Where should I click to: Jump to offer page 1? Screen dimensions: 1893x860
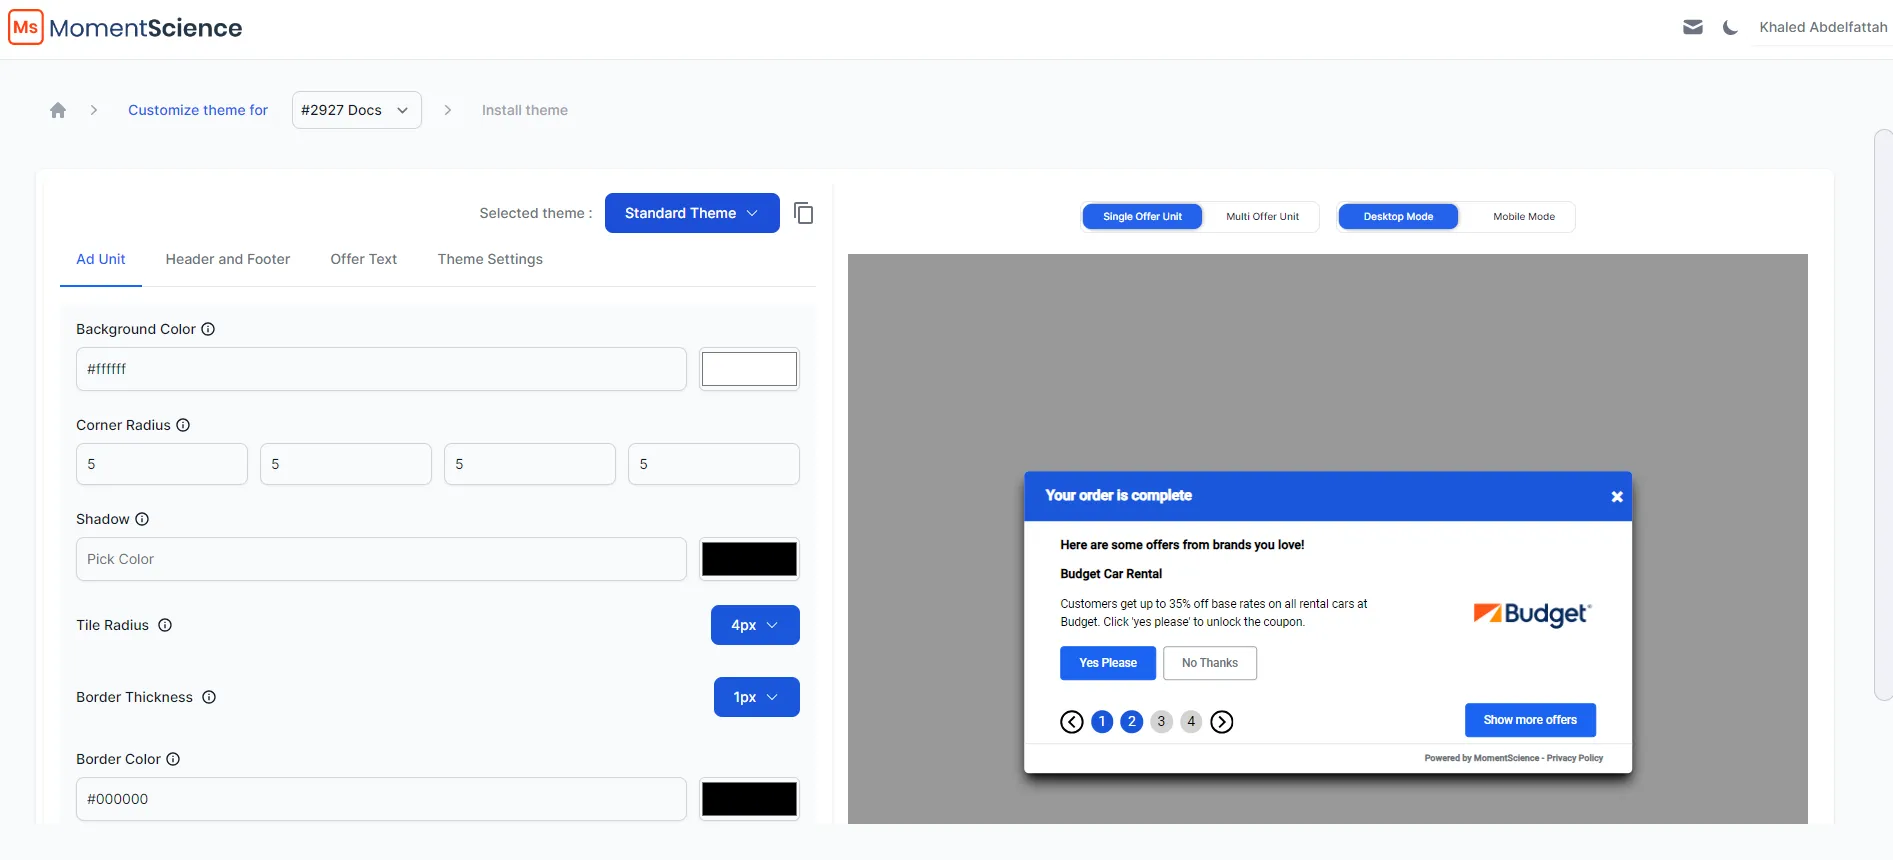(x=1102, y=722)
